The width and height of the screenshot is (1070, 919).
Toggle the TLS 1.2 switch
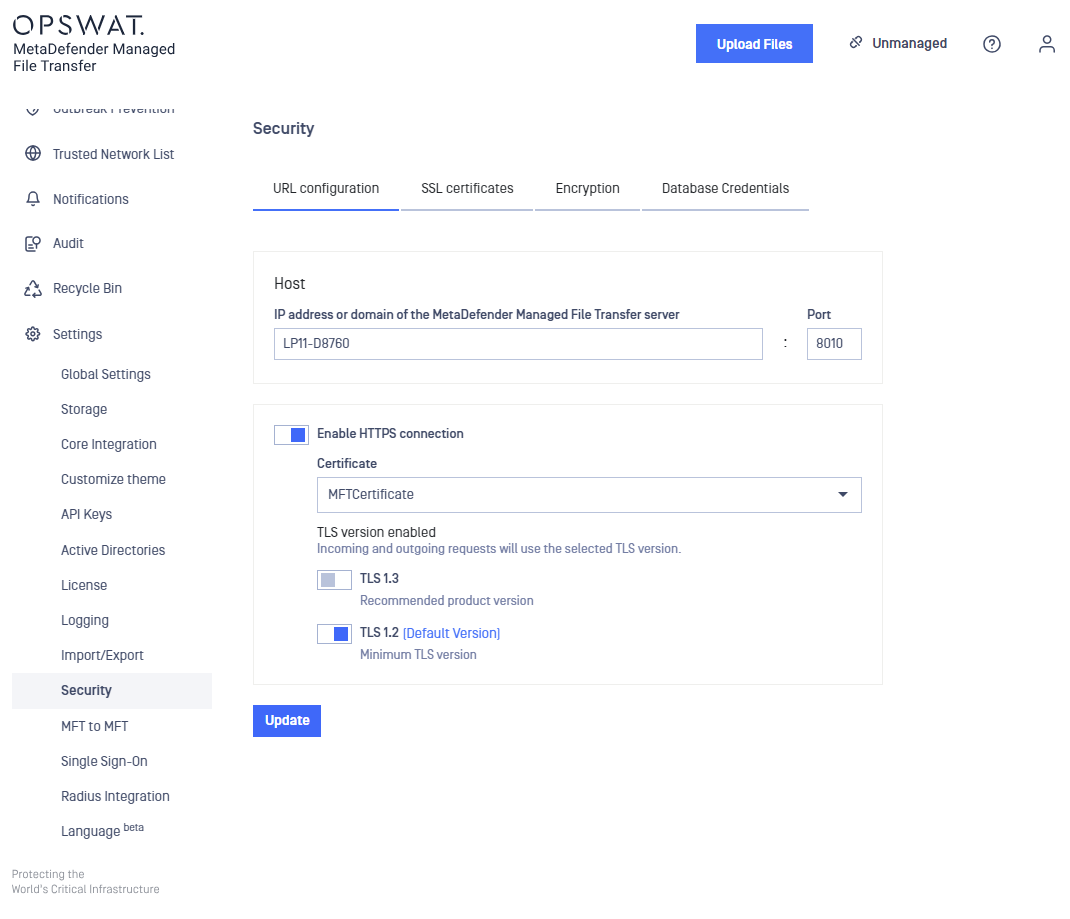(334, 634)
